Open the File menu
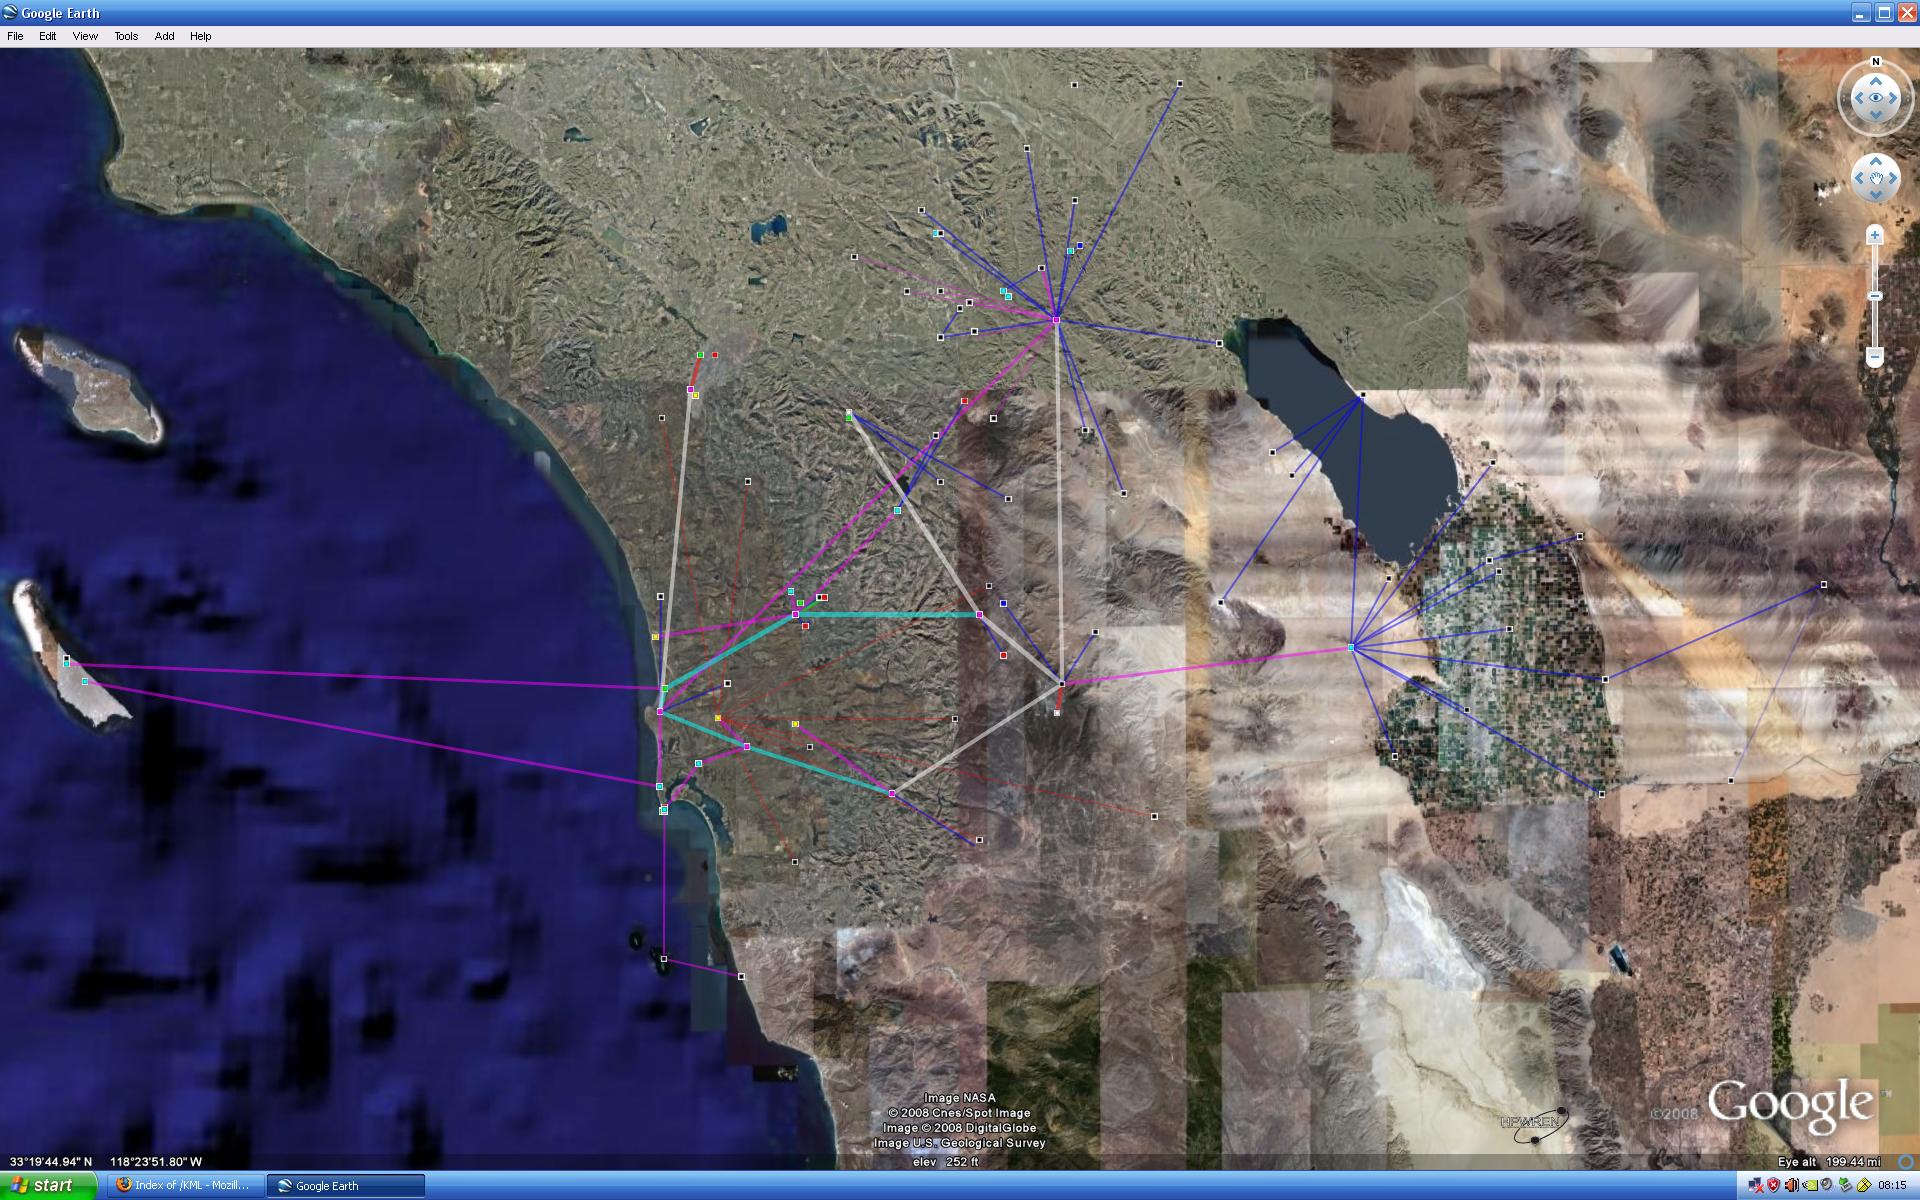 pos(15,36)
